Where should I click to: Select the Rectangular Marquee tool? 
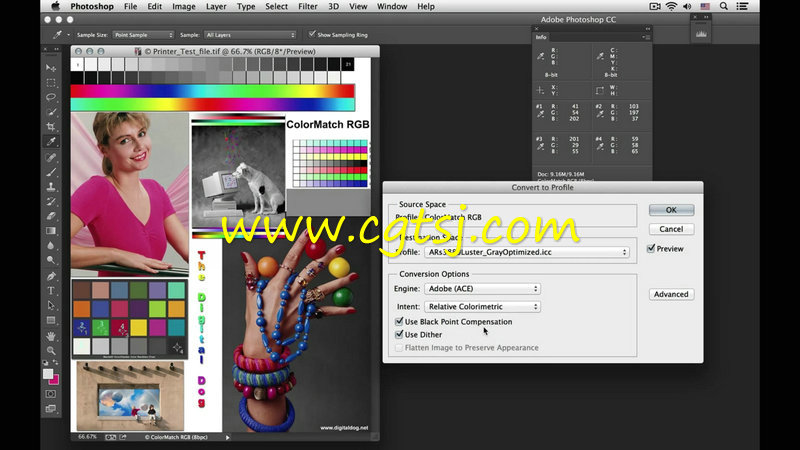tap(51, 83)
